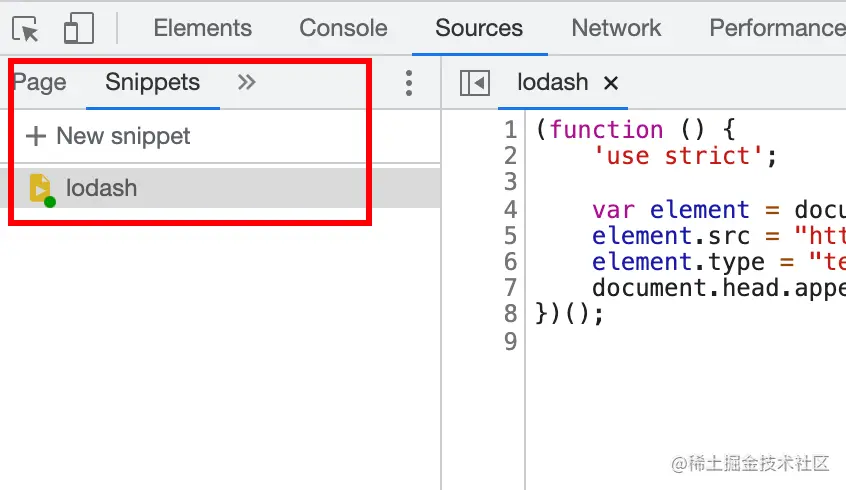The width and height of the screenshot is (846, 490).
Task: Click the lodash snippet file icon
Action: [x=42, y=189]
